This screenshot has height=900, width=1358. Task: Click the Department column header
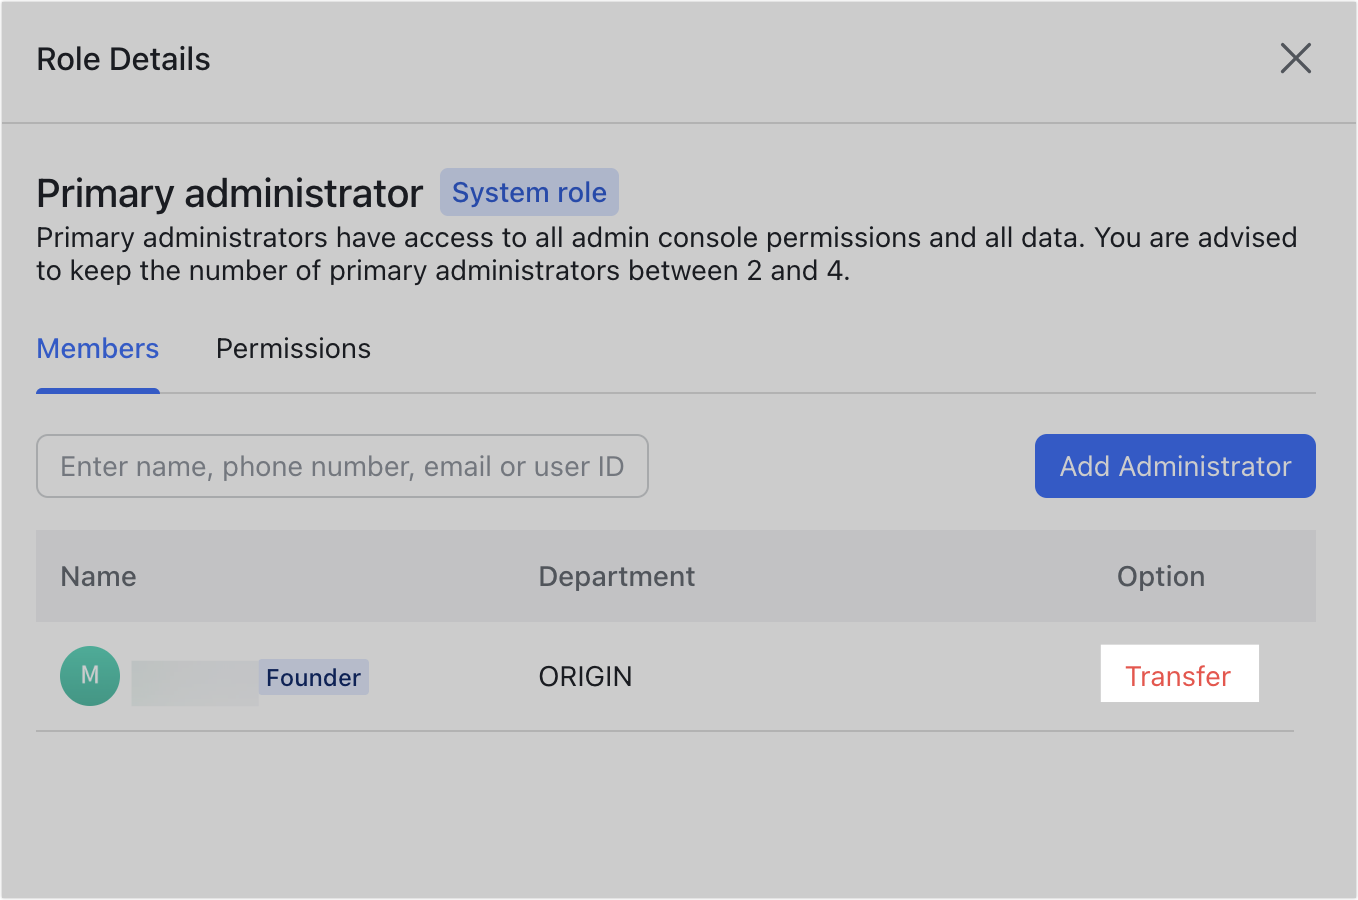(616, 576)
